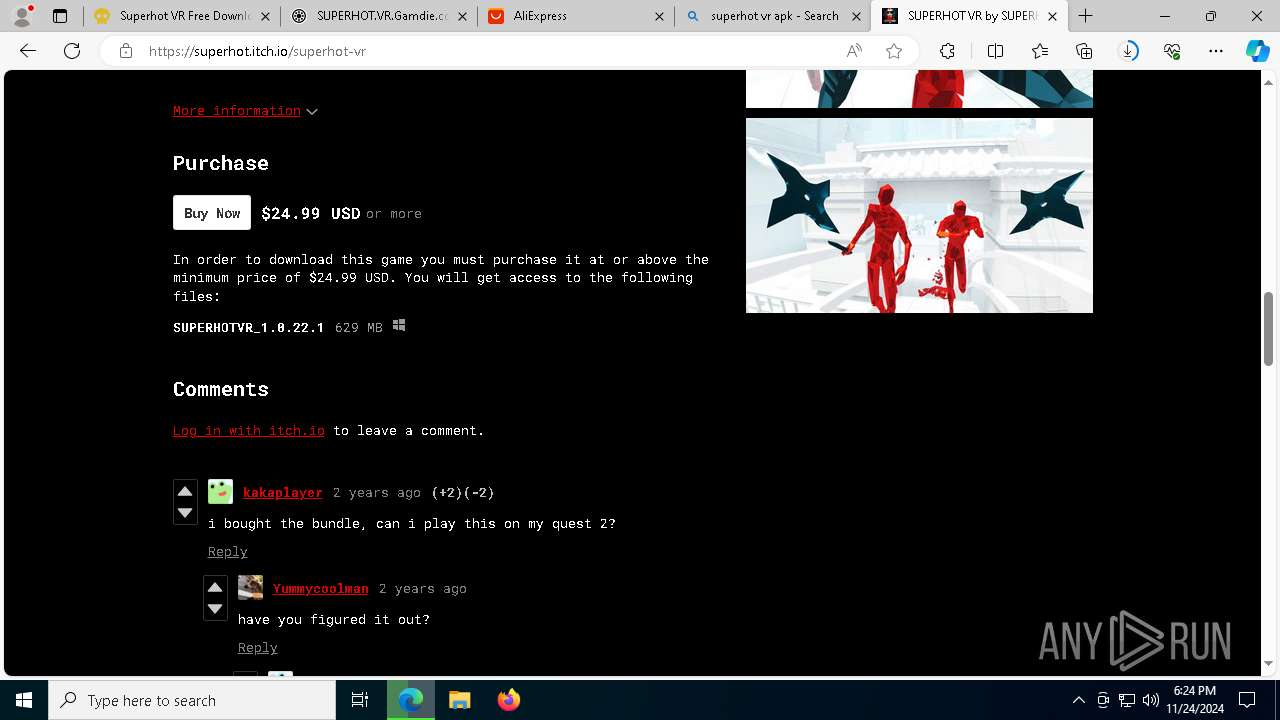Click Yummycoolman's avatar image

coord(250,587)
